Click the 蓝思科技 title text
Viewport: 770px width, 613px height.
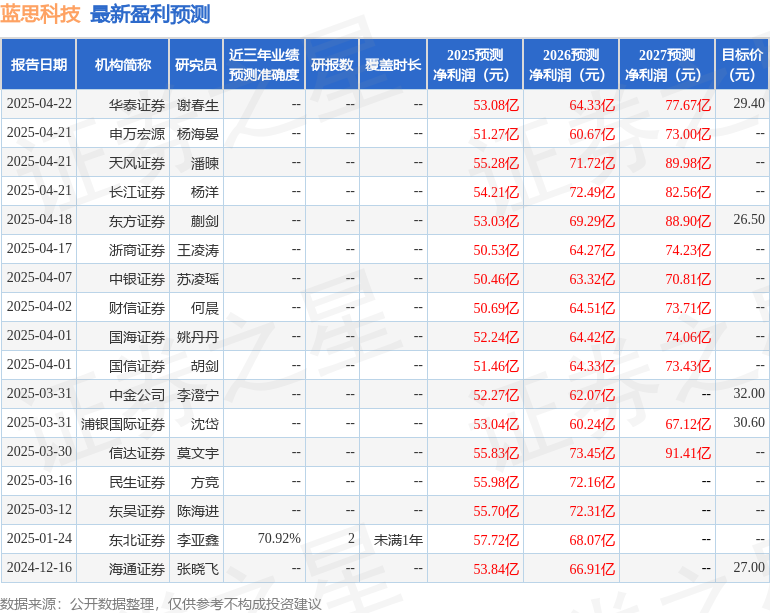[x=40, y=14]
